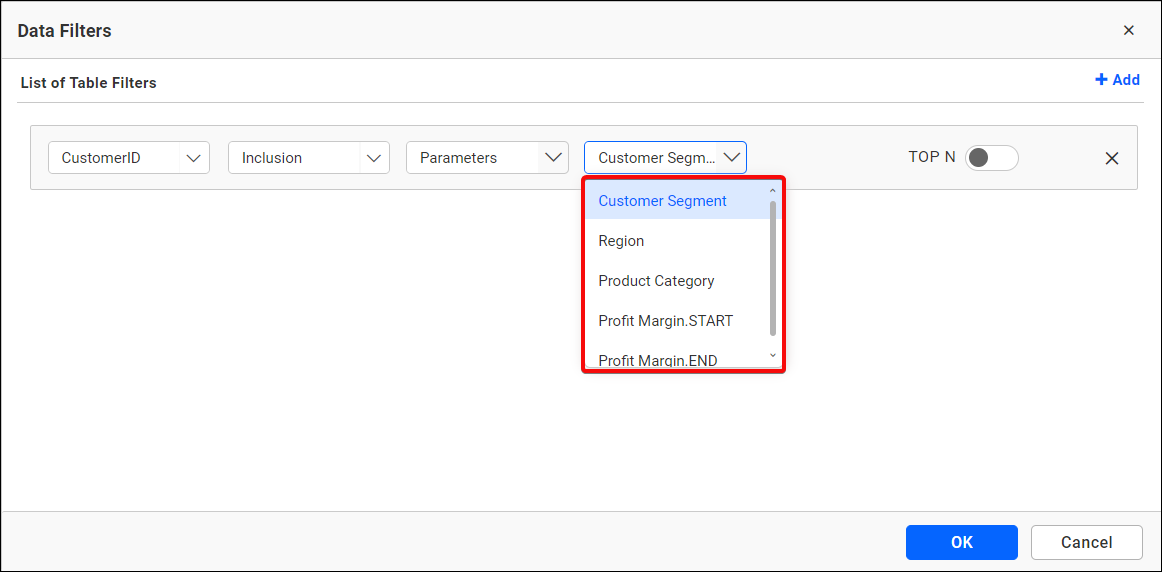This screenshot has height=572, width=1162.
Task: Click the plus icon beside Add
Action: coord(1101,80)
